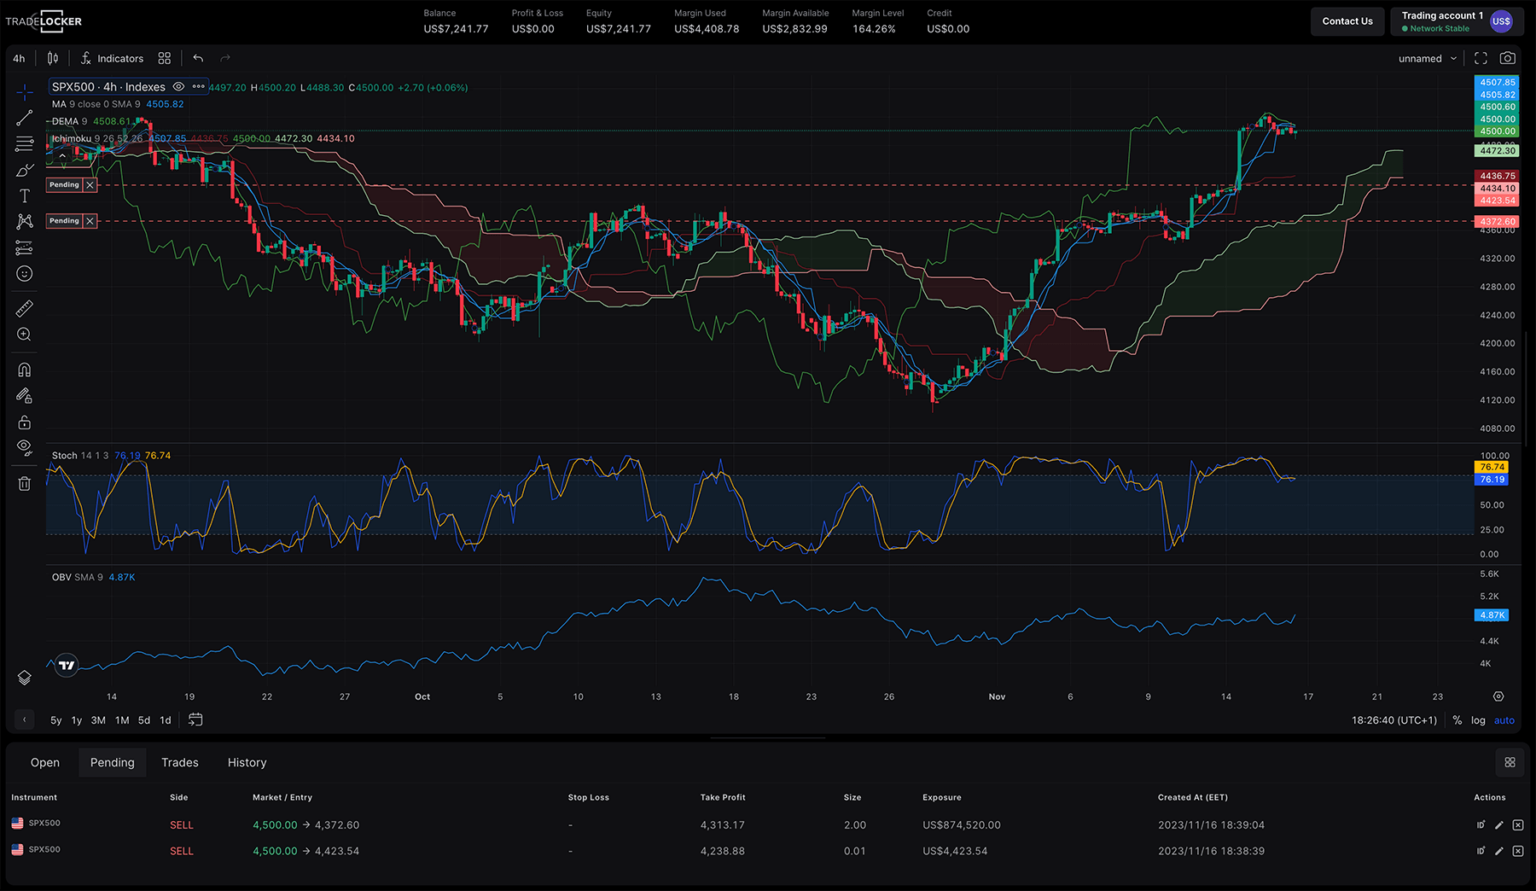Select the measure ruler tool
This screenshot has width=1536, height=891.
click(24, 307)
